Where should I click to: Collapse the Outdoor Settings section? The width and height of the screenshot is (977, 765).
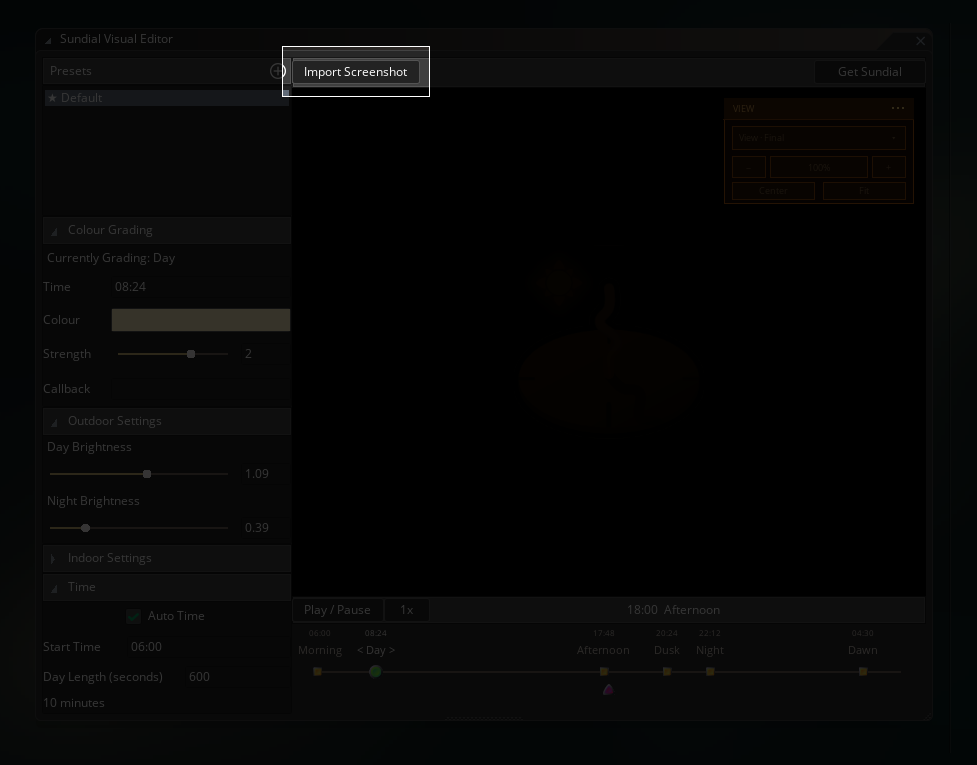pos(54,422)
